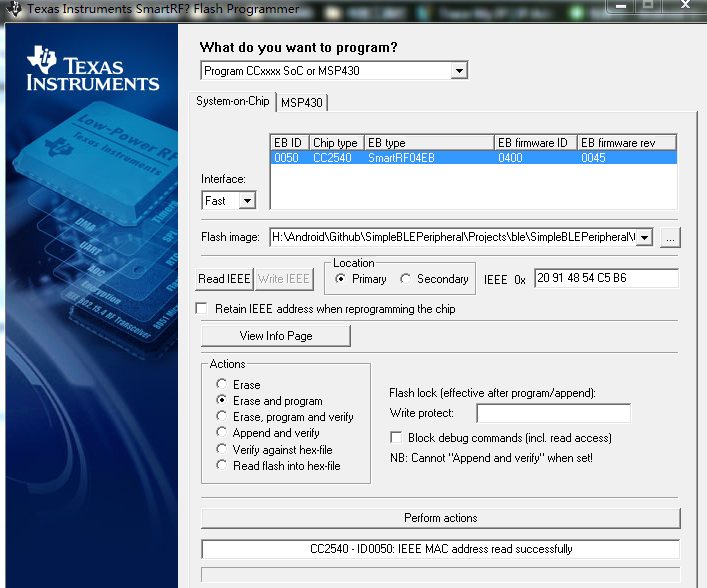Switch to the MSP430 tab
The height and width of the screenshot is (588, 707).
[x=302, y=103]
